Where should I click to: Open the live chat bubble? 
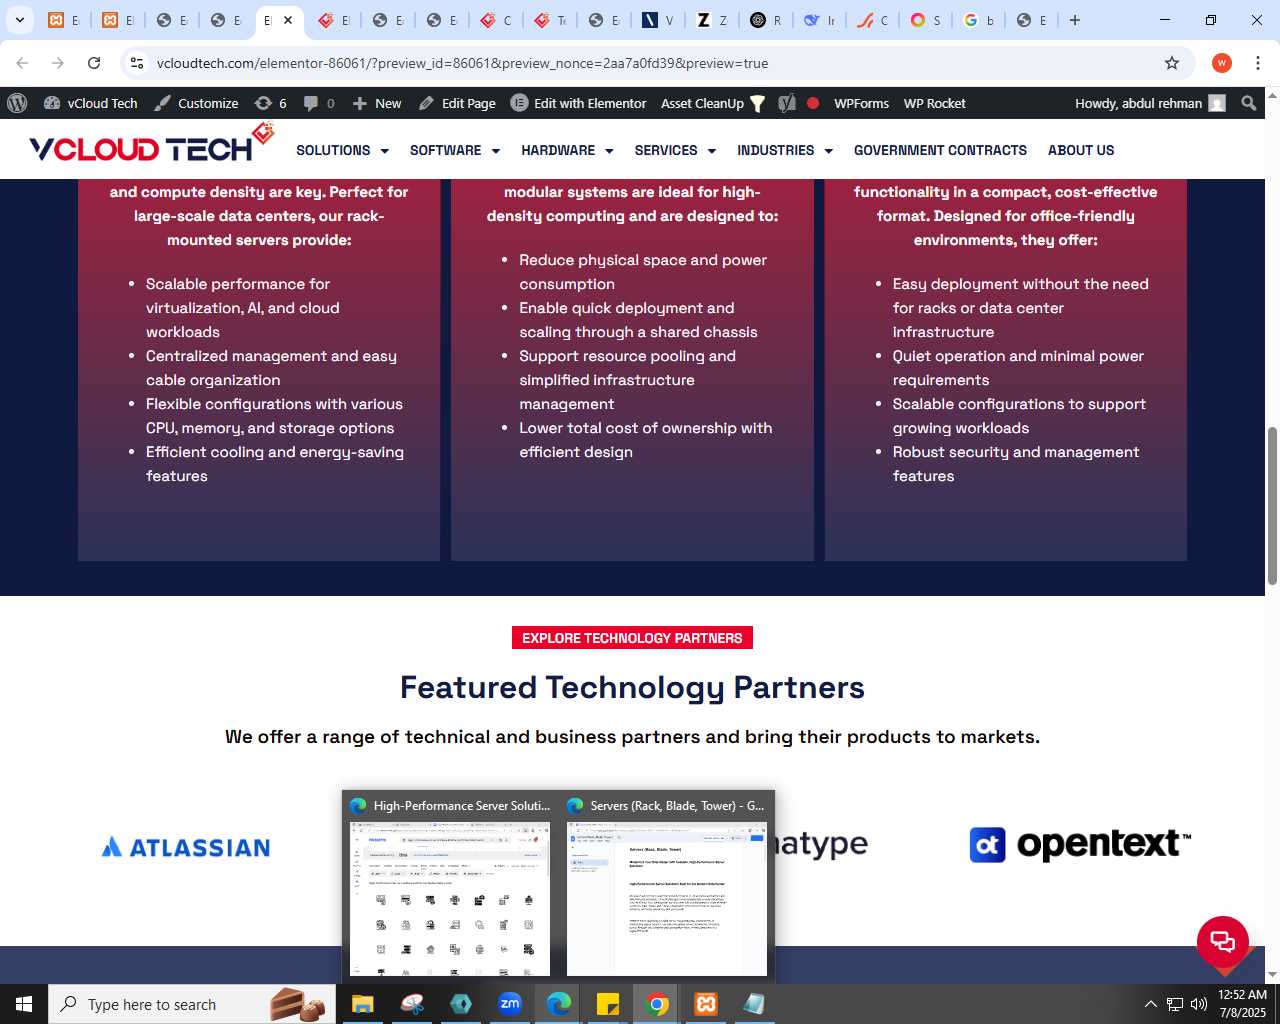pyautogui.click(x=1223, y=941)
